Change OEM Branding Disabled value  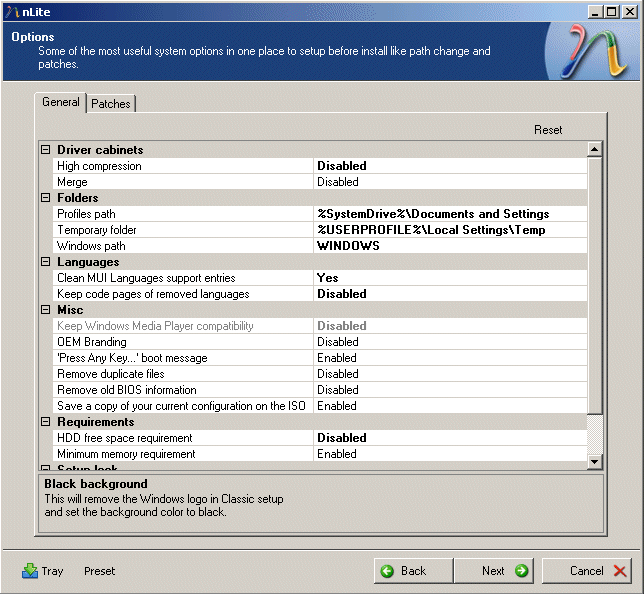[450, 342]
